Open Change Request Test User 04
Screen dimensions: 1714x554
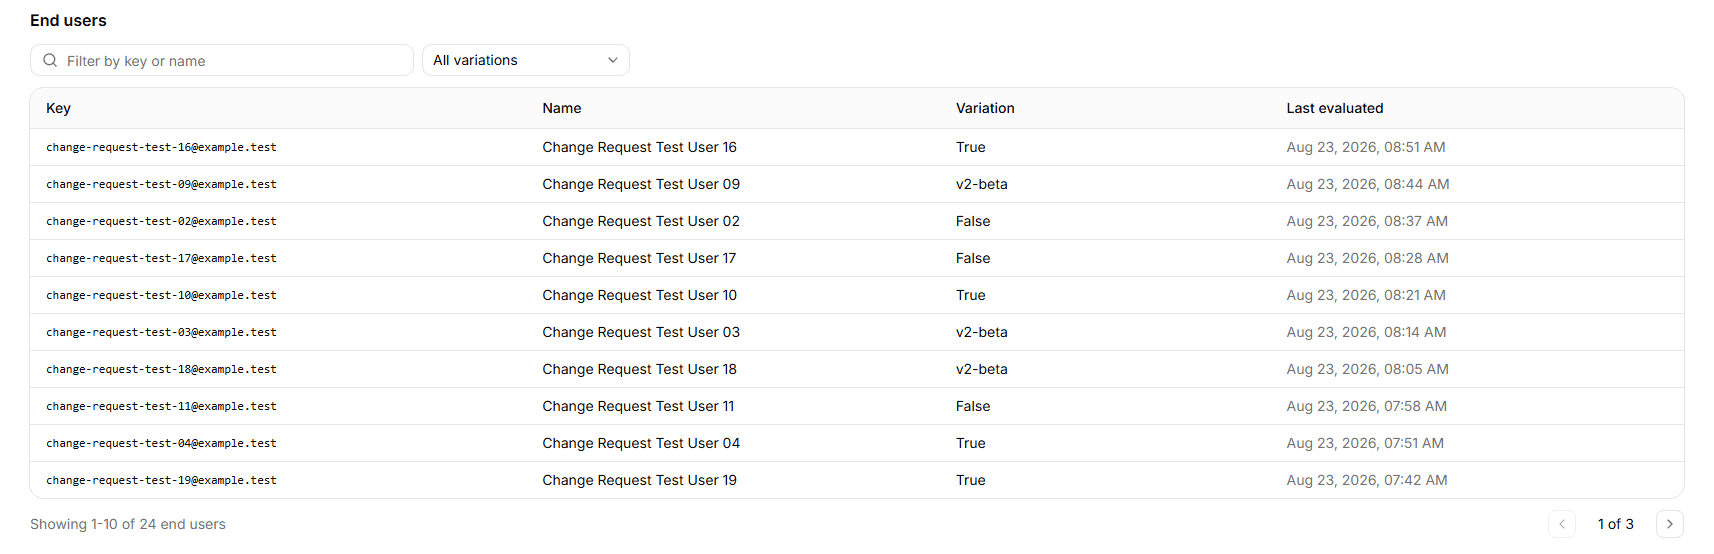click(x=641, y=443)
